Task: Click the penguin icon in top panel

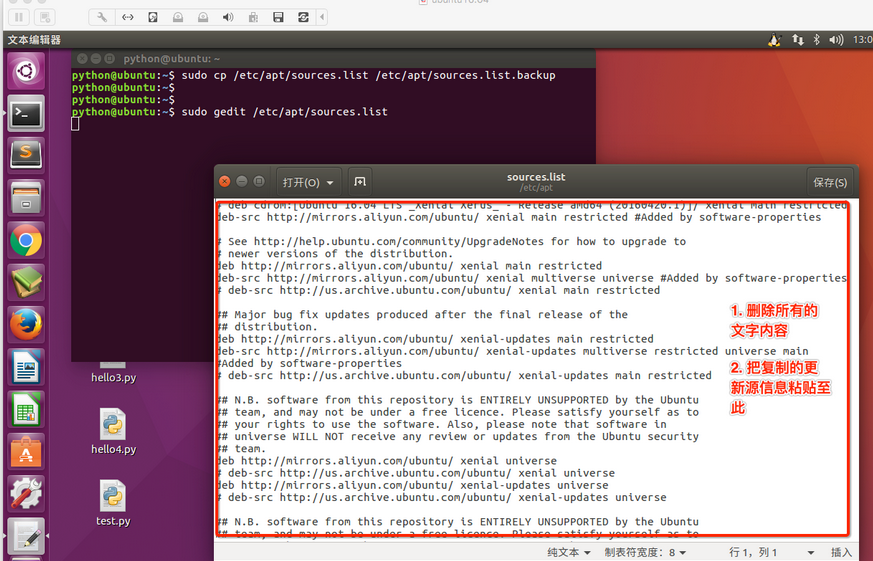Action: [x=774, y=40]
